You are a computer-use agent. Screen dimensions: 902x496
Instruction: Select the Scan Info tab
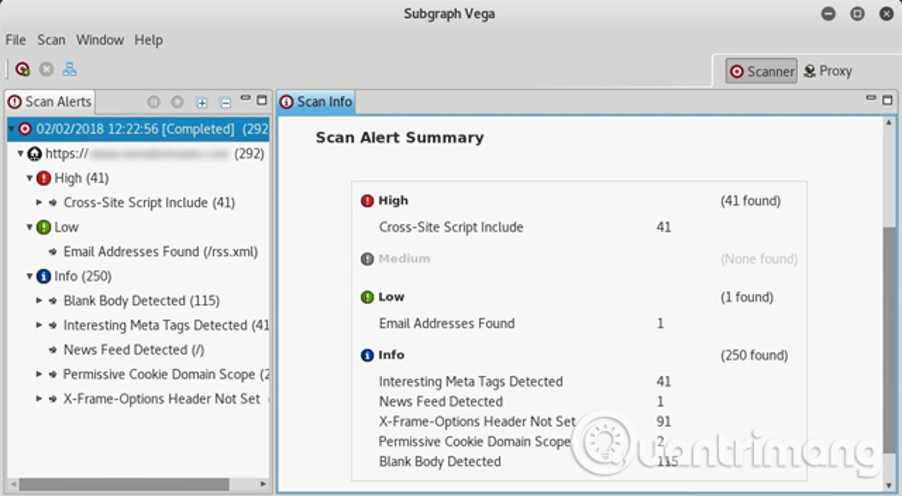tap(316, 102)
